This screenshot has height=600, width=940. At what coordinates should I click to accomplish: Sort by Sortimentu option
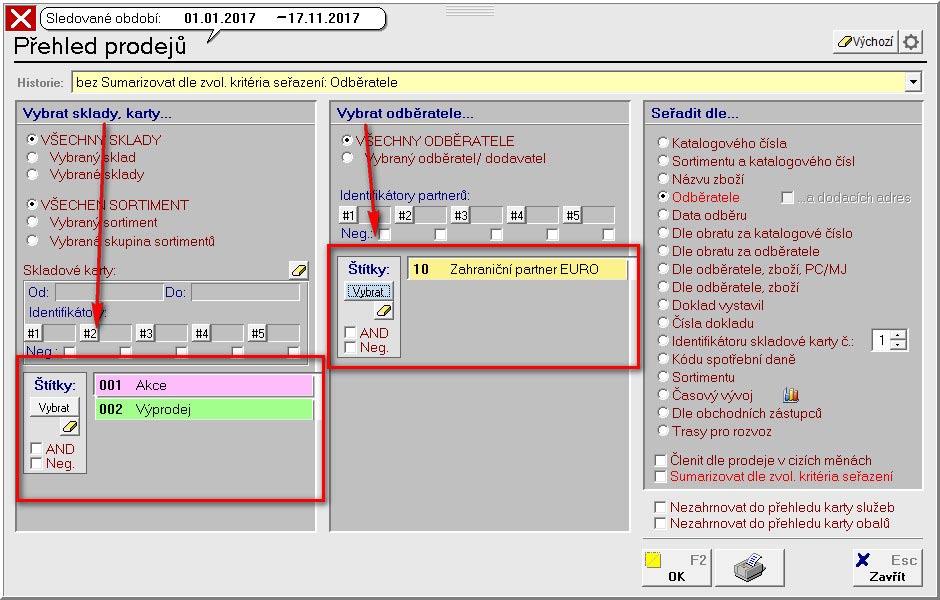662,376
